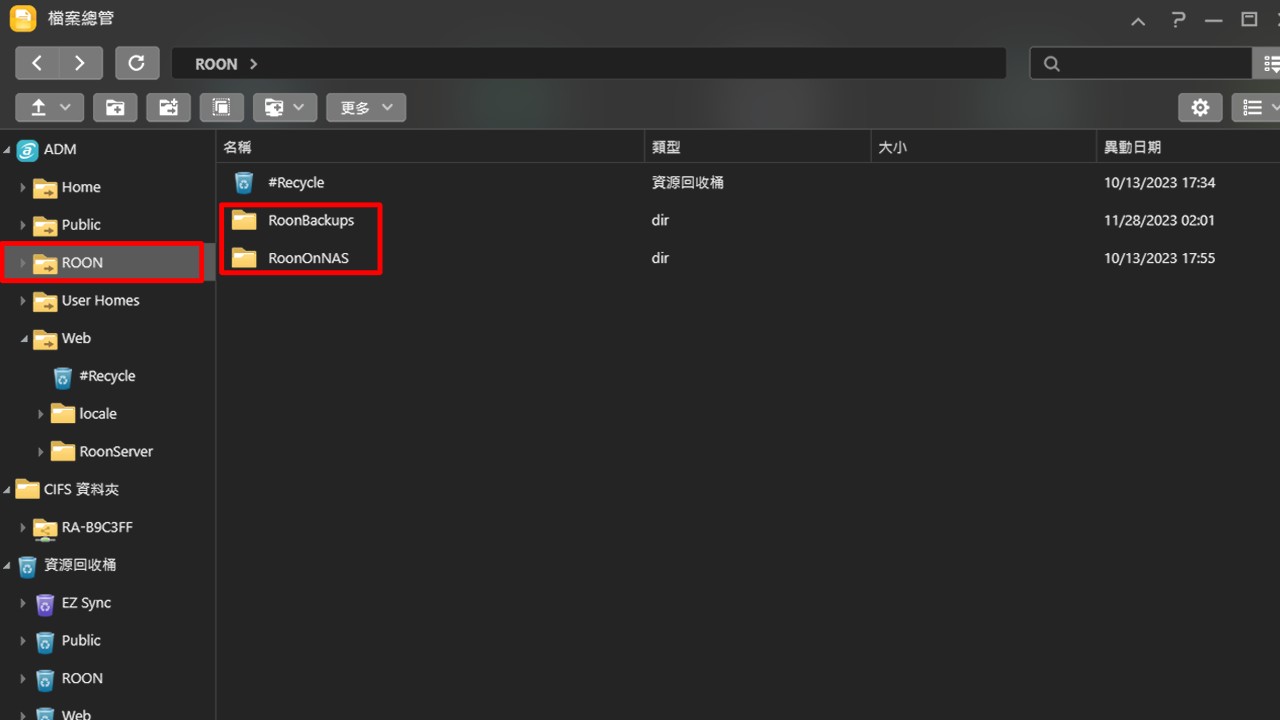Select the #Recycle row in file list
The width and height of the screenshot is (1280, 720).
748,182
